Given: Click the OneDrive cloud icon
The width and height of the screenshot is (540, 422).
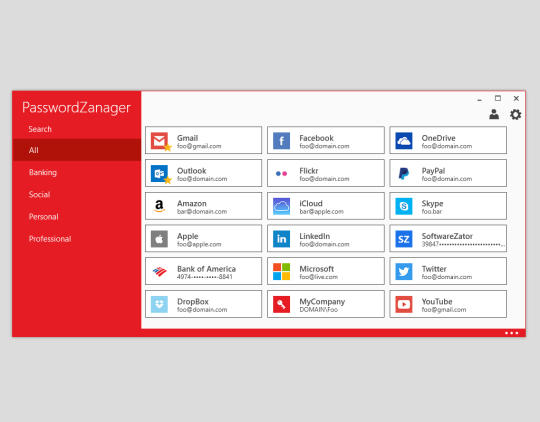Looking at the screenshot, I should (x=404, y=141).
